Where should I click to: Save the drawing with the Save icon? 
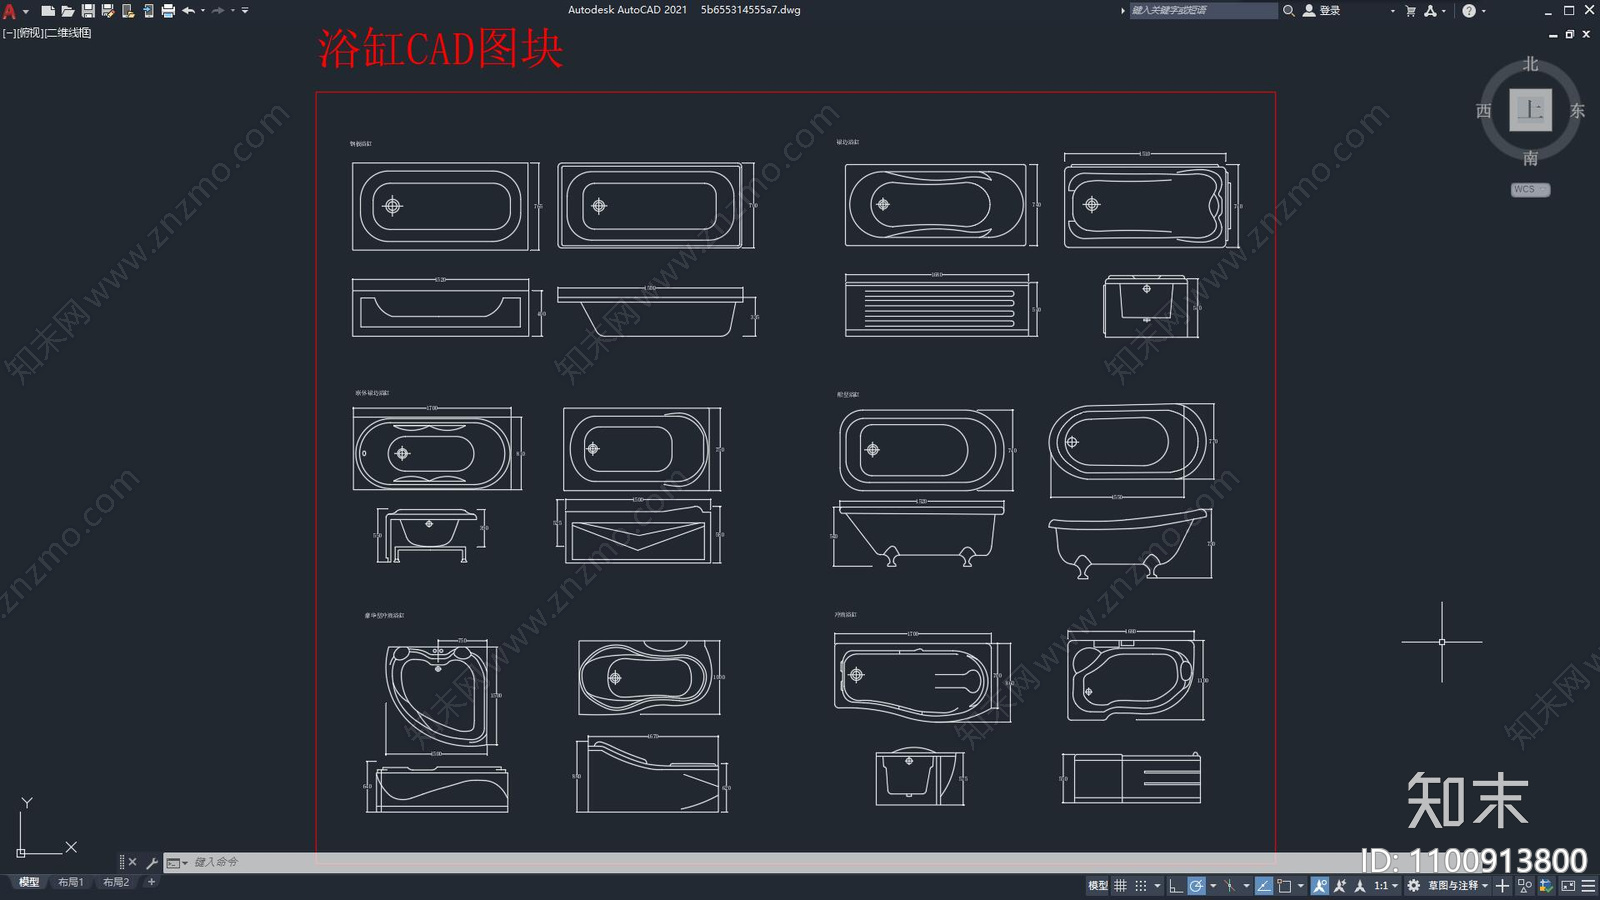88,11
